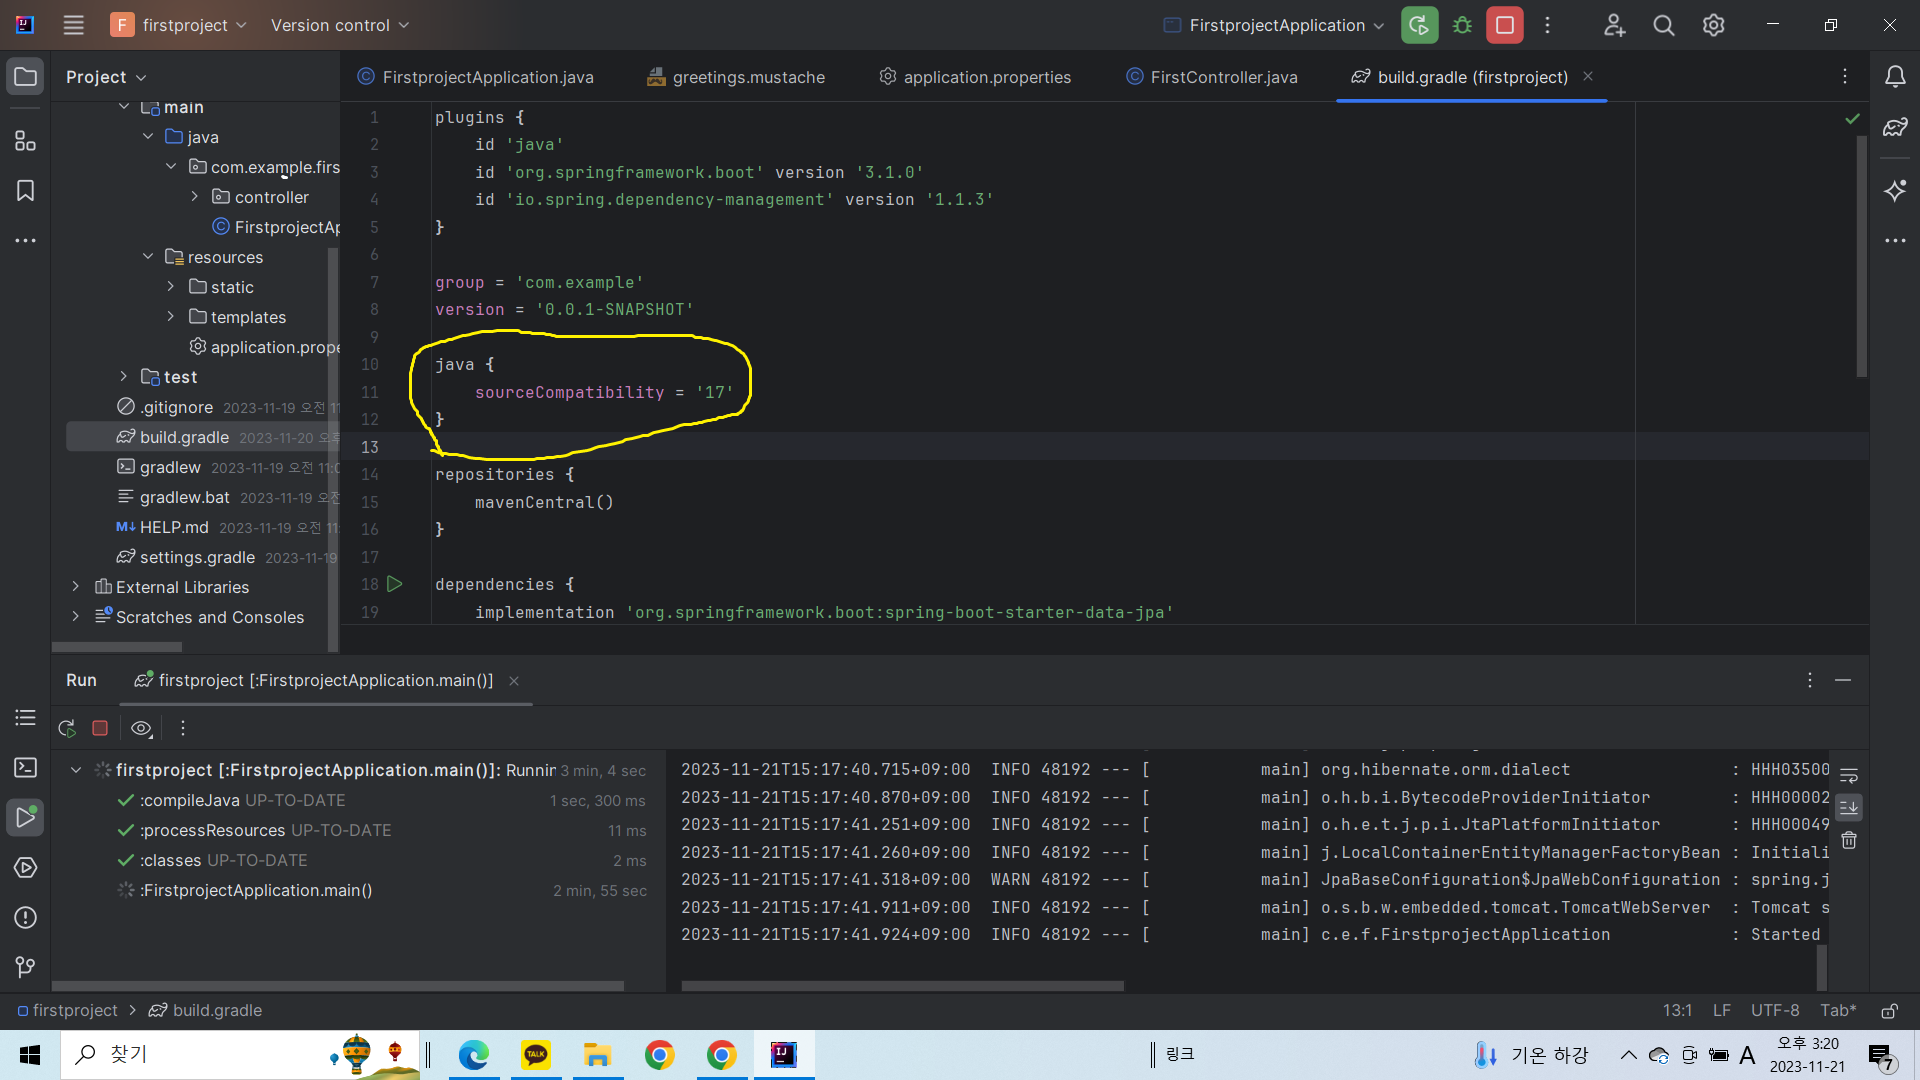1920x1080 pixels.
Task: Expand External Libraries node
Action: point(76,587)
